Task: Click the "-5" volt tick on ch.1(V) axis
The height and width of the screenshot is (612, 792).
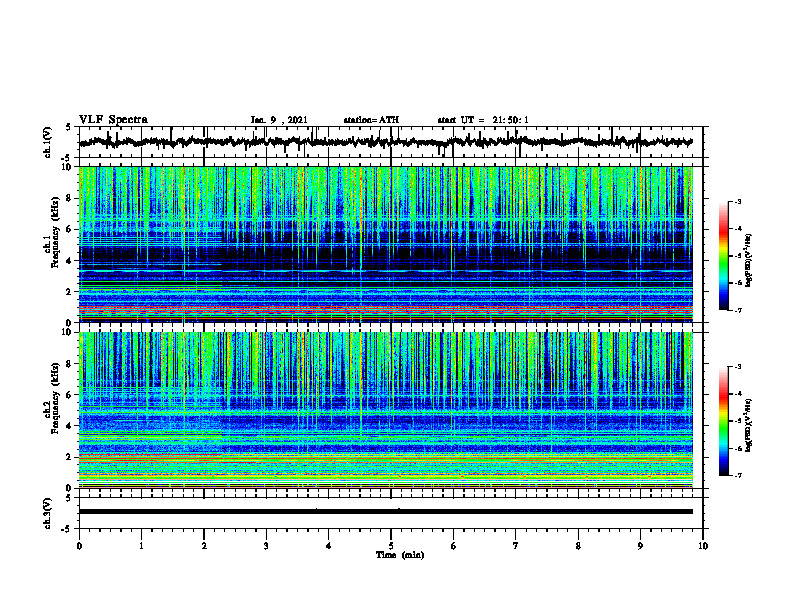Action: pos(67,158)
